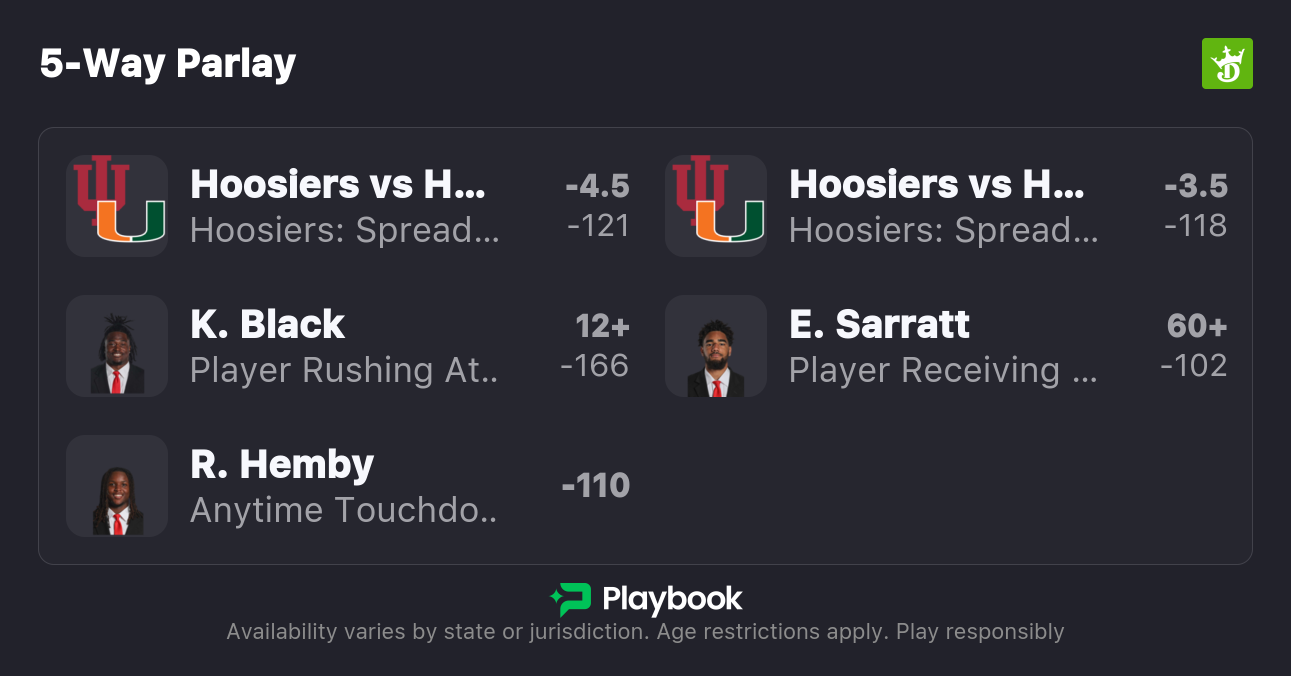This screenshot has height=676, width=1291.
Task: Open the R. Hemby player name
Action: (x=282, y=464)
